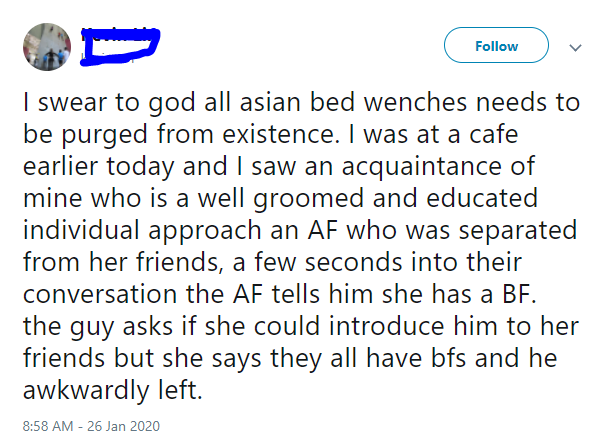Click the word 'individual' in the tweet body
The width and height of the screenshot is (599, 438).
(x=81, y=230)
